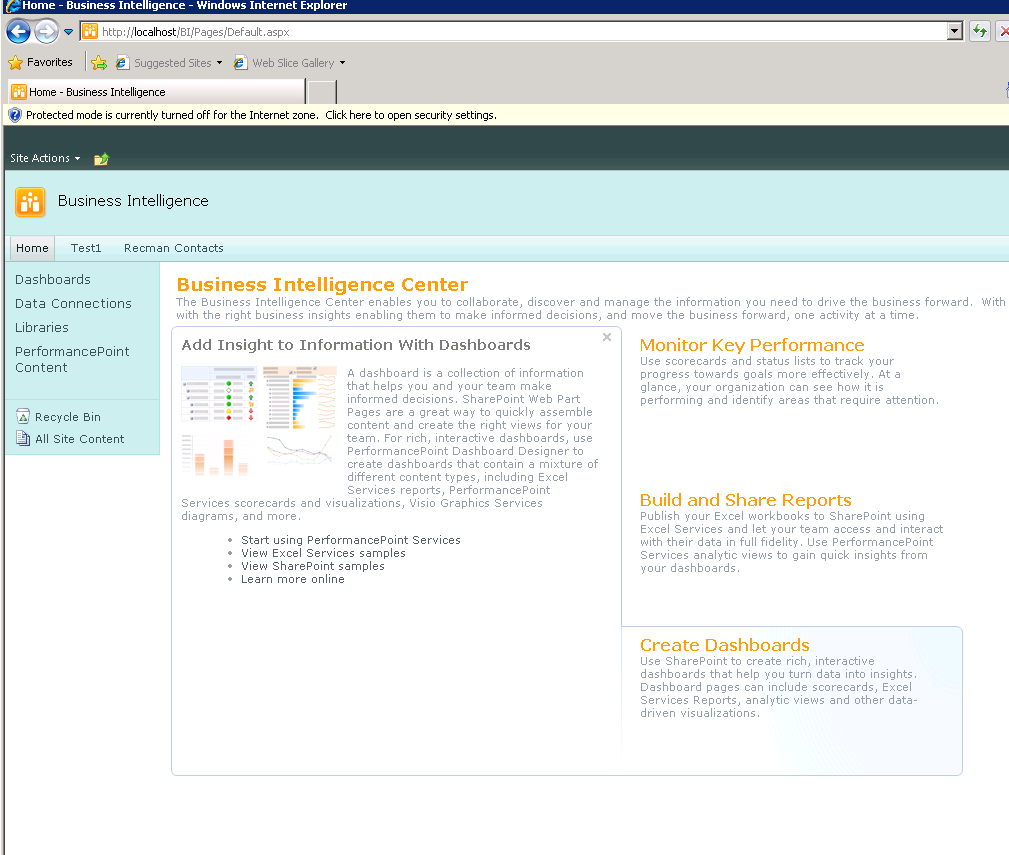Image resolution: width=1009 pixels, height=855 pixels.
Task: Close the dashboards info panel with X
Action: click(607, 337)
